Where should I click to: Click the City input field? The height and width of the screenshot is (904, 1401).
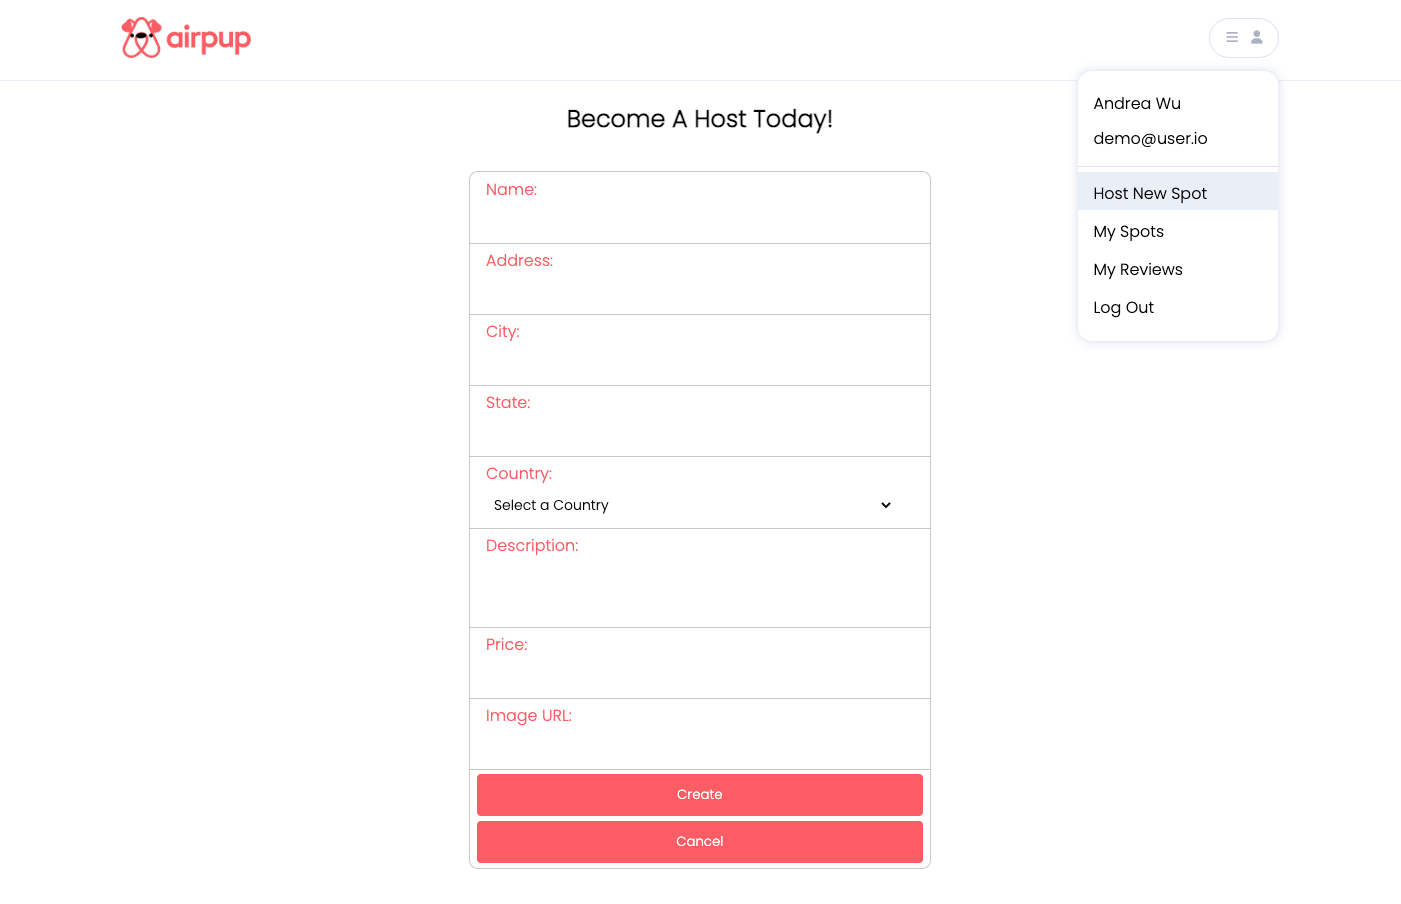(x=699, y=361)
